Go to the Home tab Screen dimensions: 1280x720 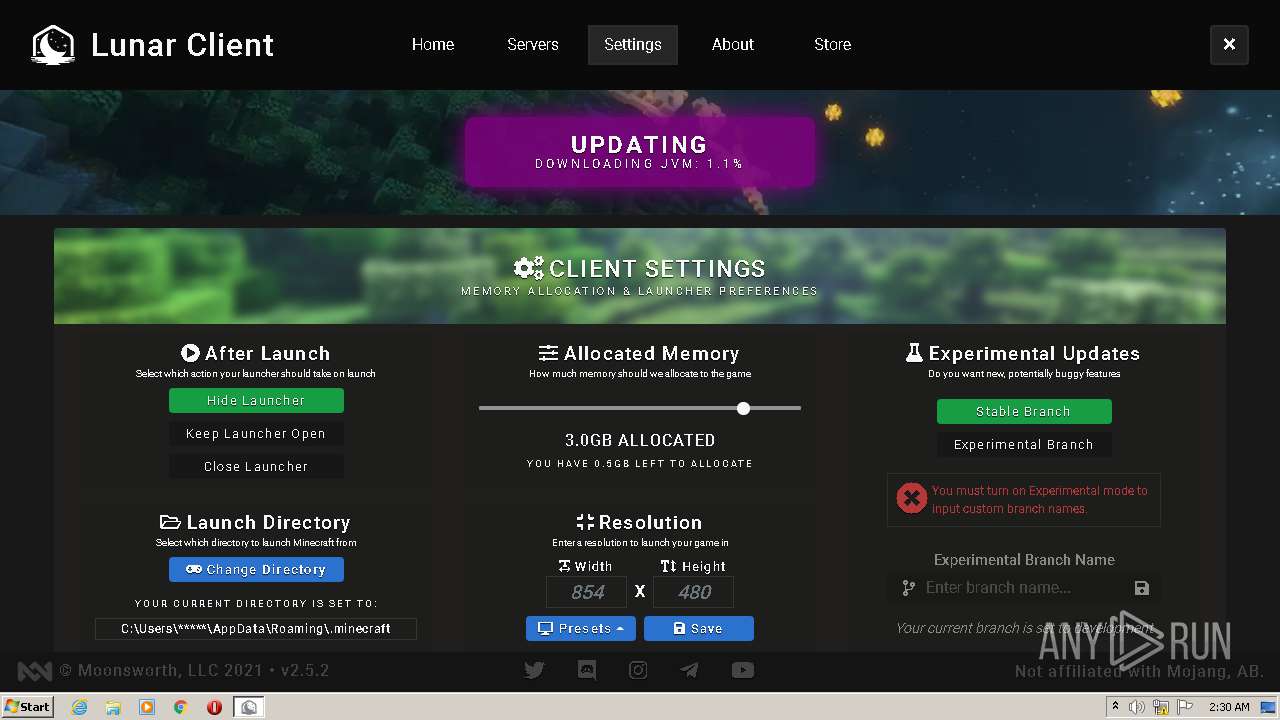[433, 45]
